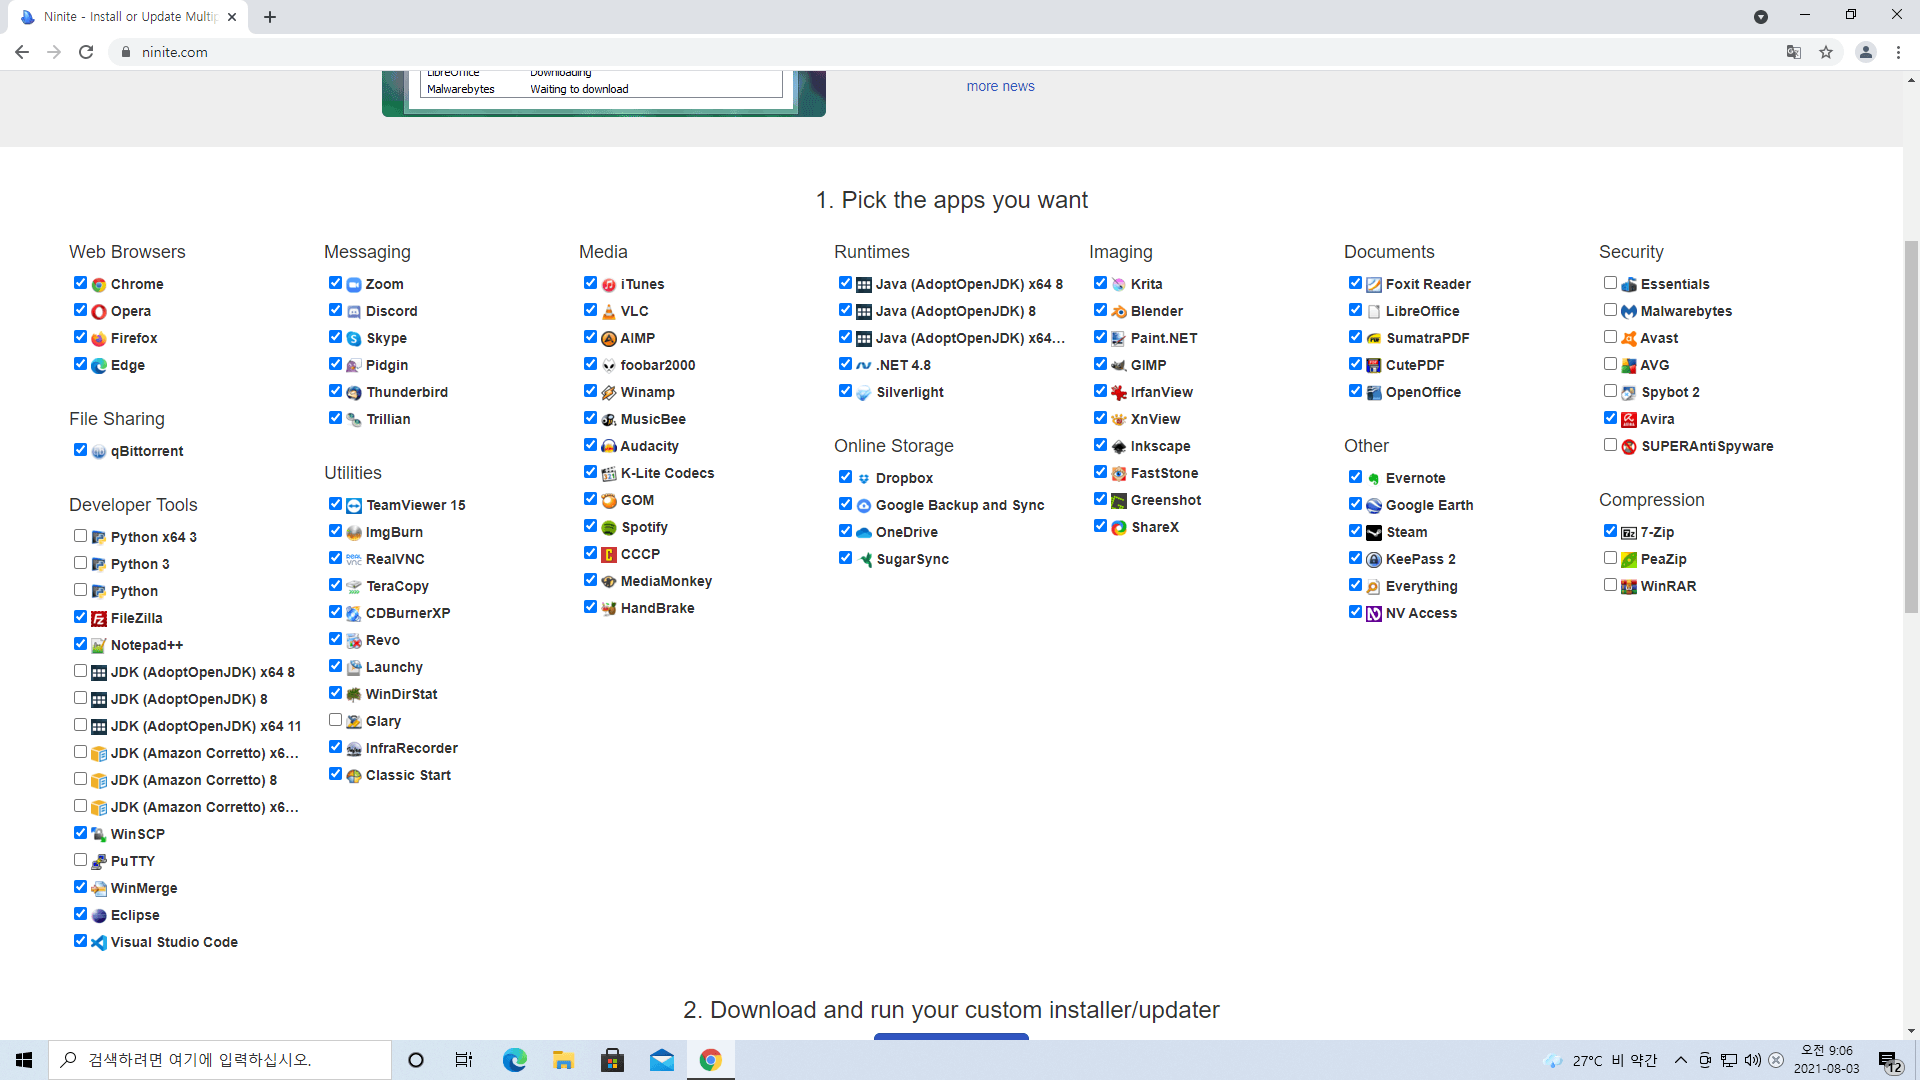Image resolution: width=1920 pixels, height=1080 pixels.
Task: Click the speaker volume icon in the tray
Action: (x=1752, y=1060)
